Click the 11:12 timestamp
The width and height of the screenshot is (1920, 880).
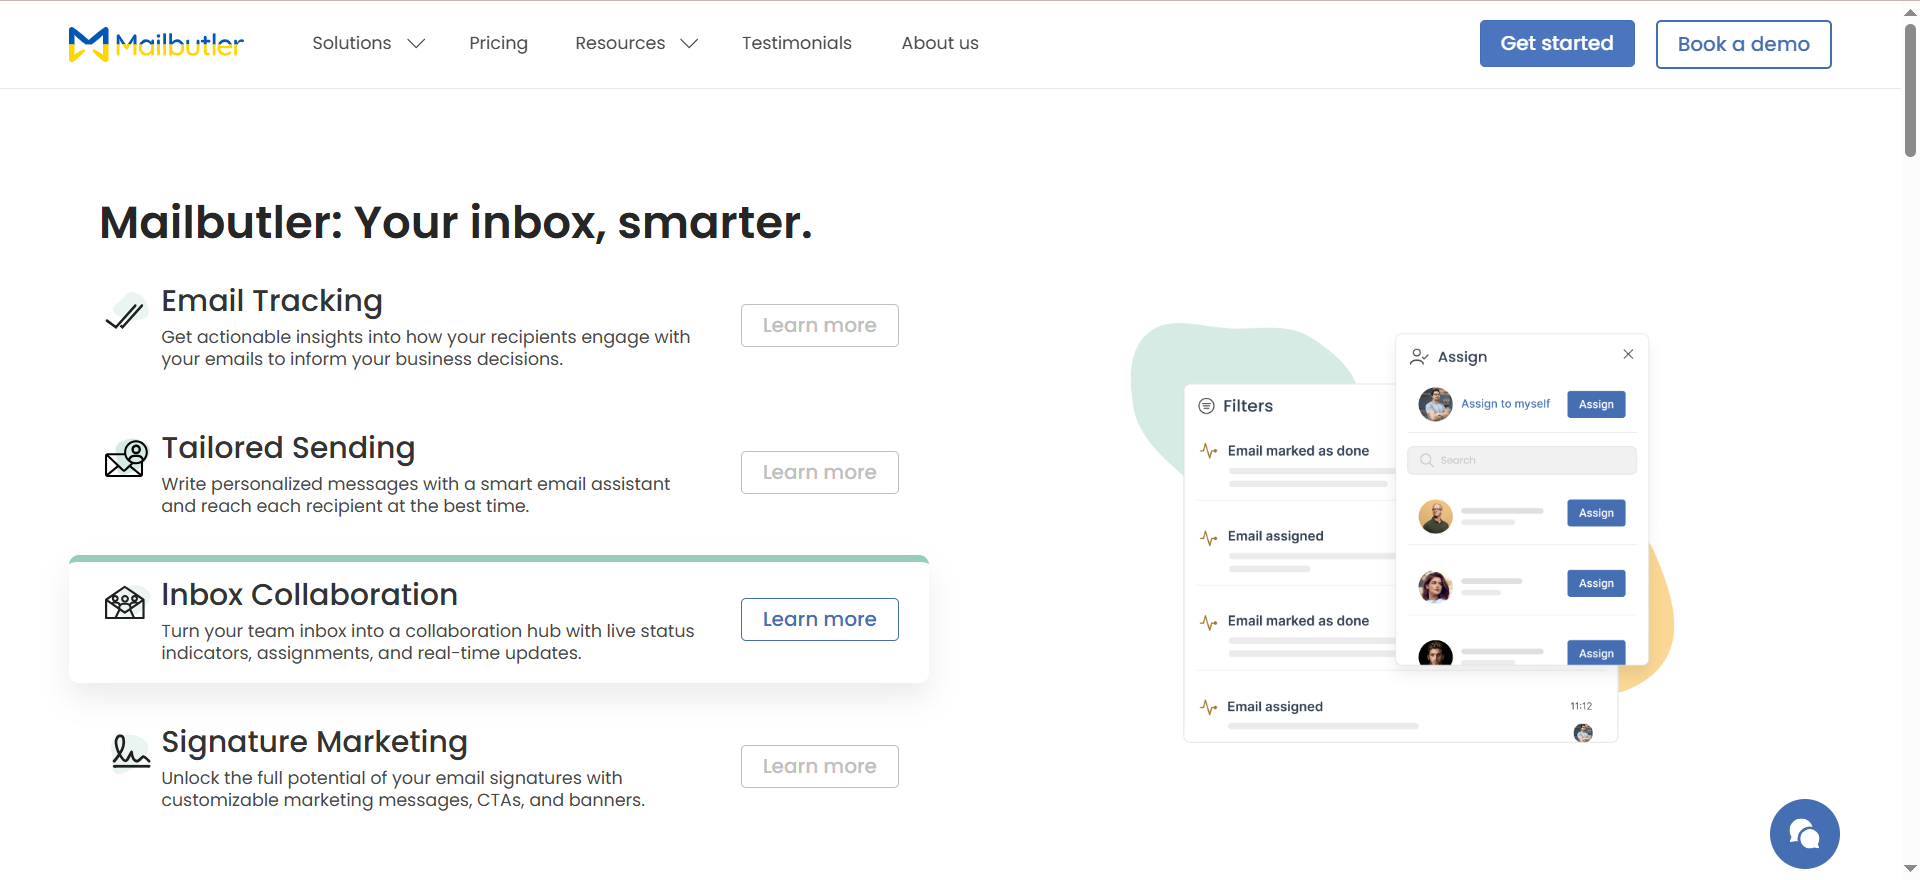pyautogui.click(x=1581, y=706)
